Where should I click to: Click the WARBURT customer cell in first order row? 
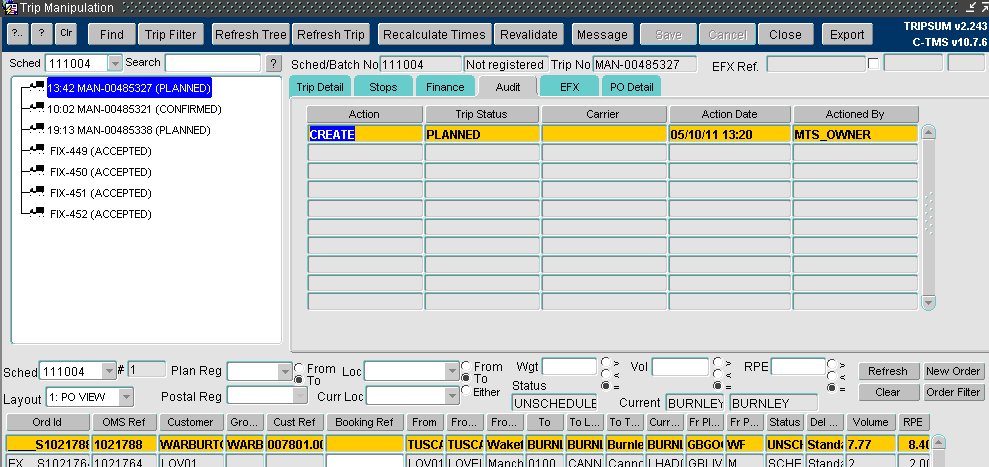click(x=192, y=444)
